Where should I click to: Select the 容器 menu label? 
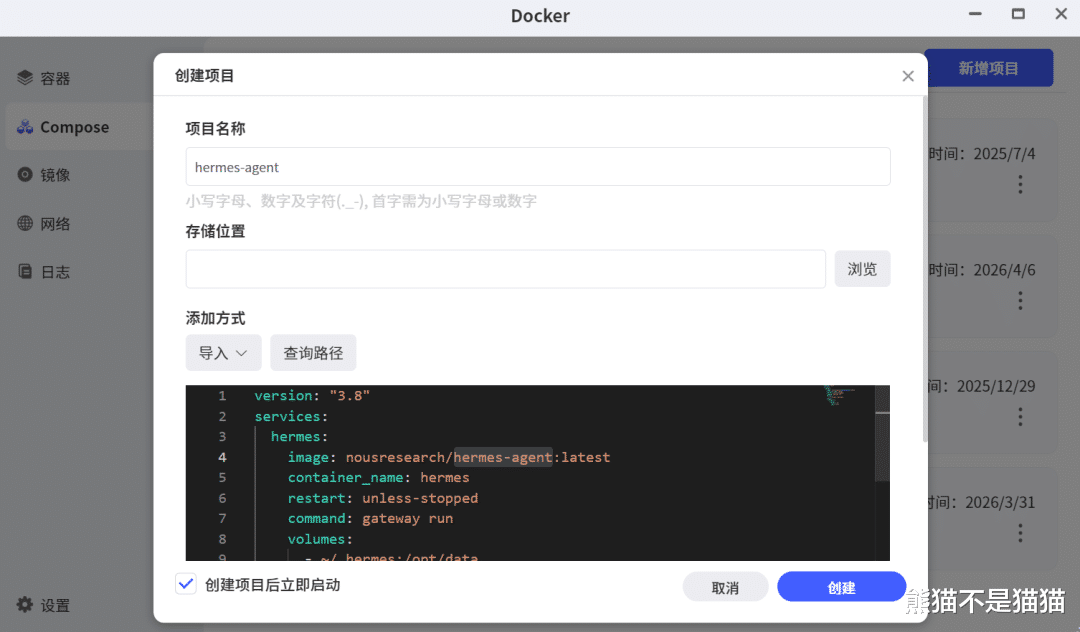pyautogui.click(x=55, y=78)
